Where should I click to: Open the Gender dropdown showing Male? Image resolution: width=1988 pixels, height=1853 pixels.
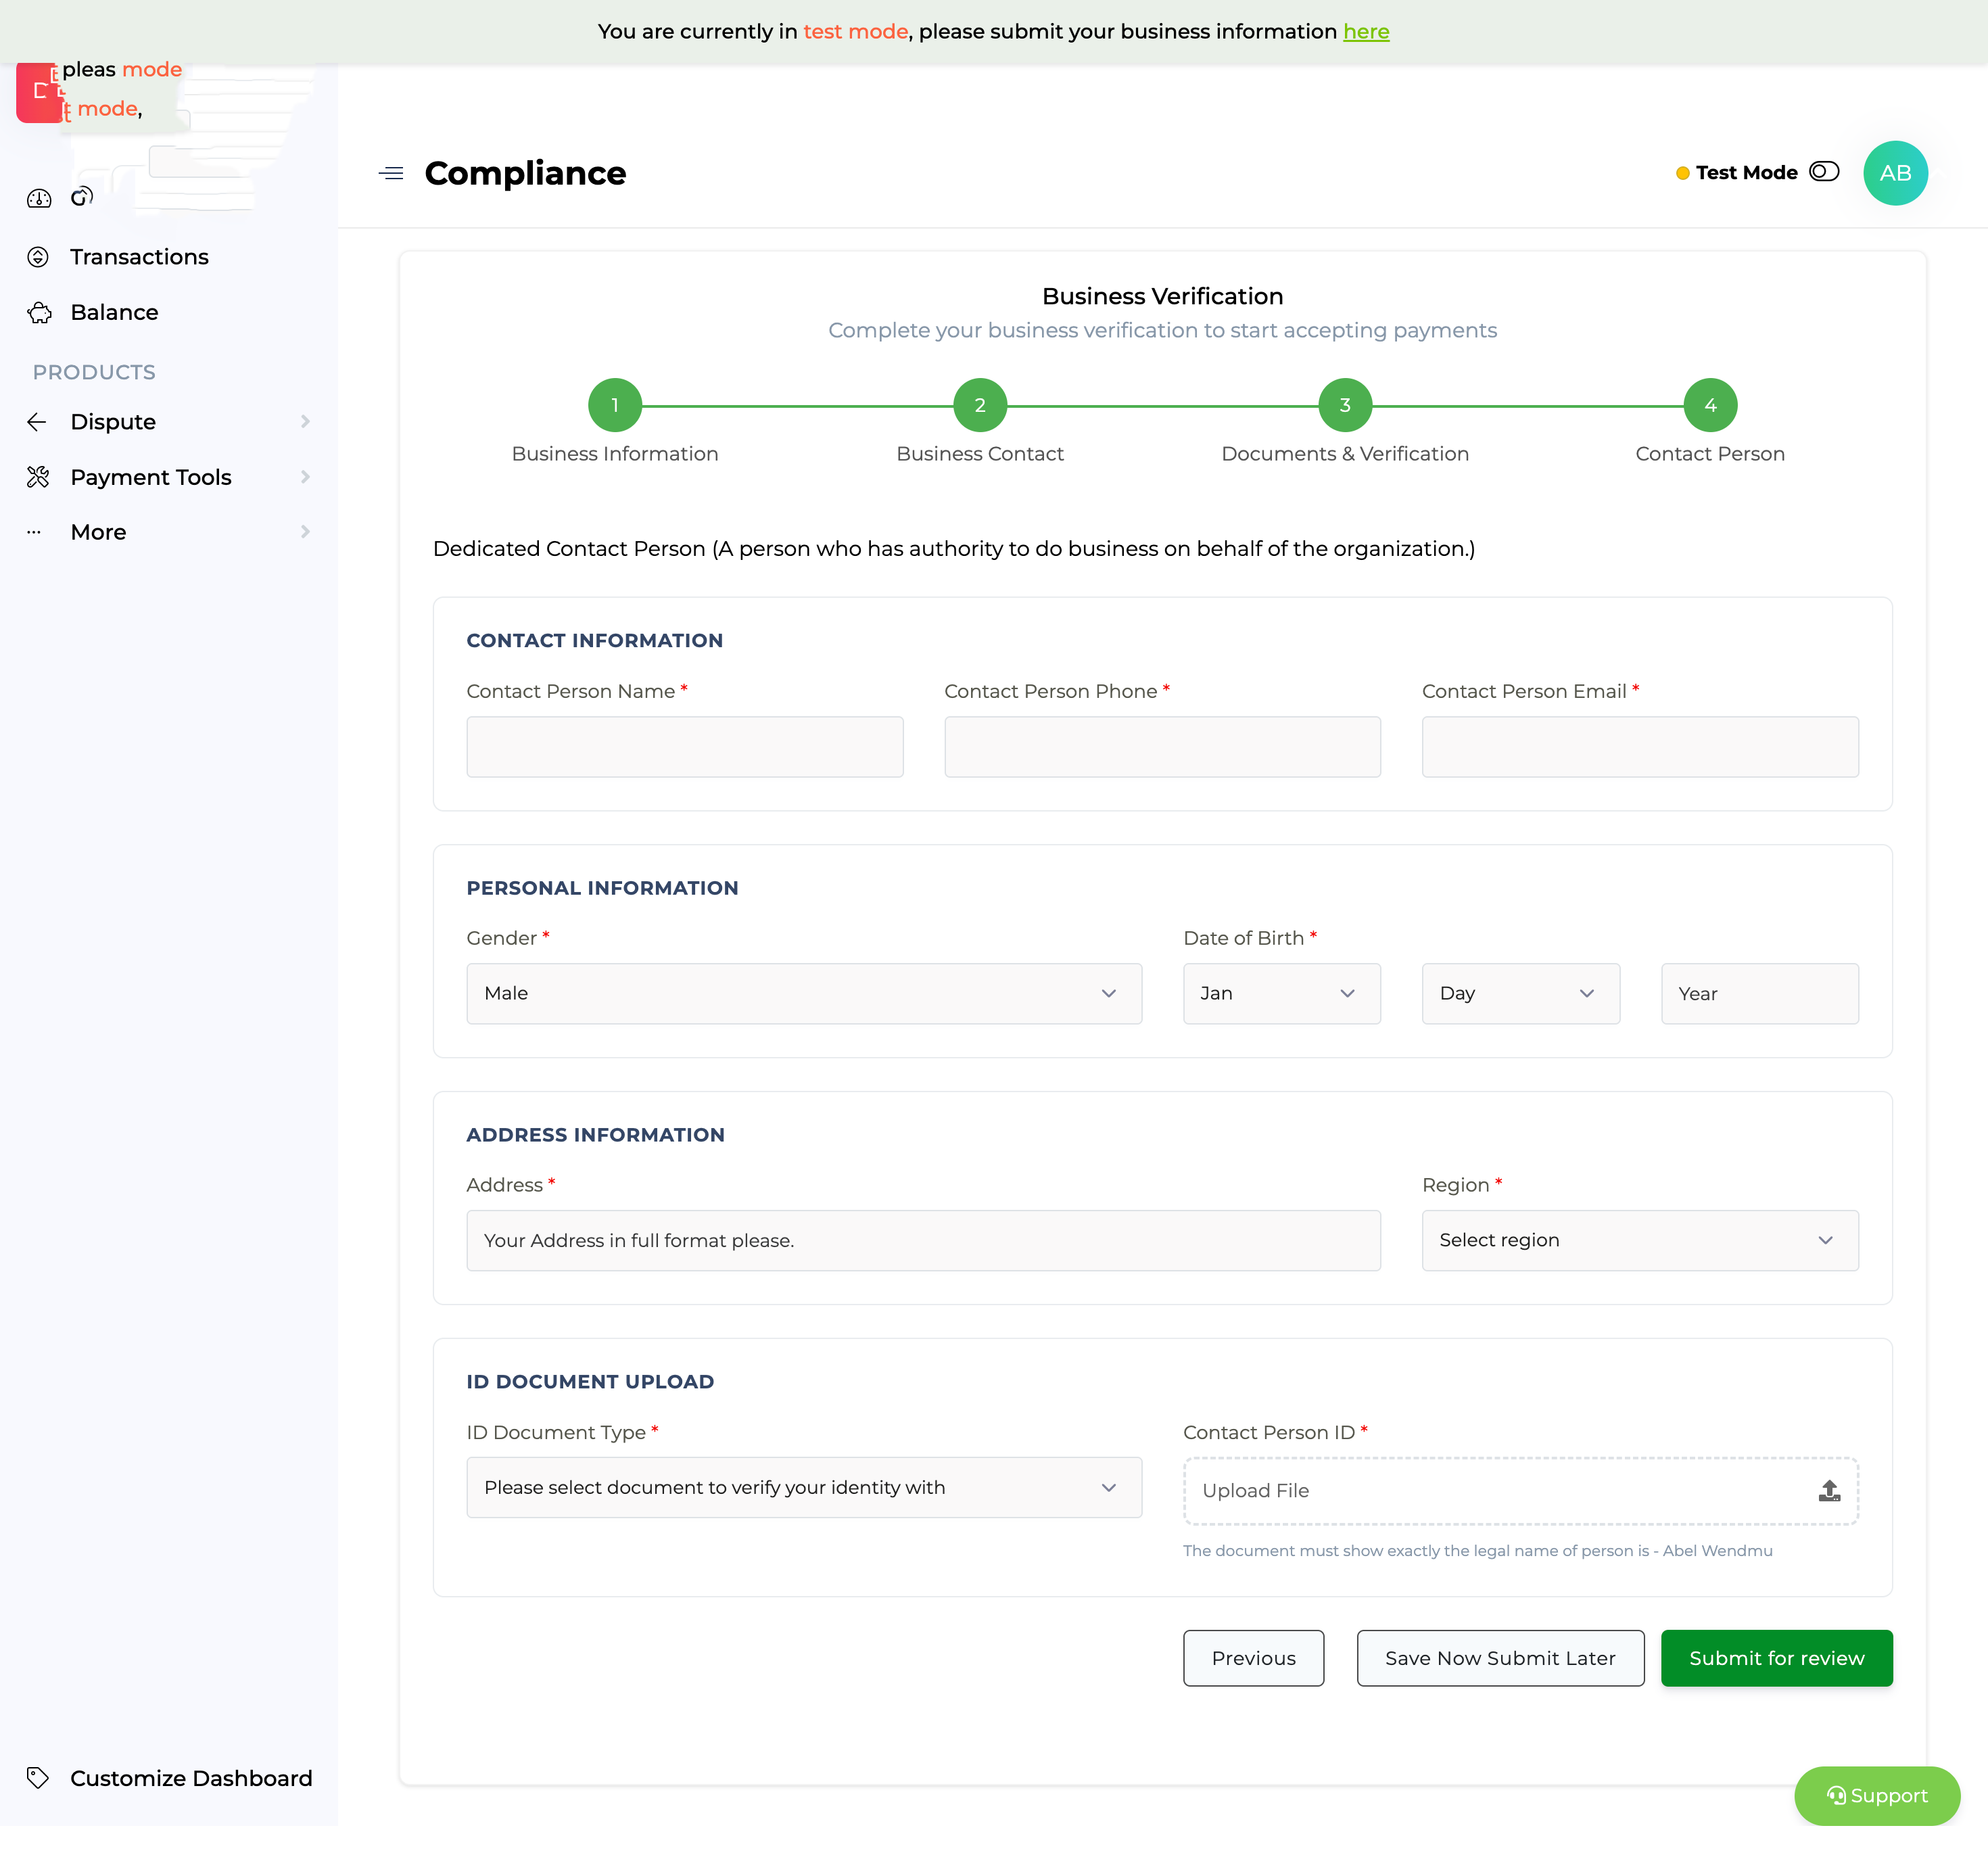(803, 993)
